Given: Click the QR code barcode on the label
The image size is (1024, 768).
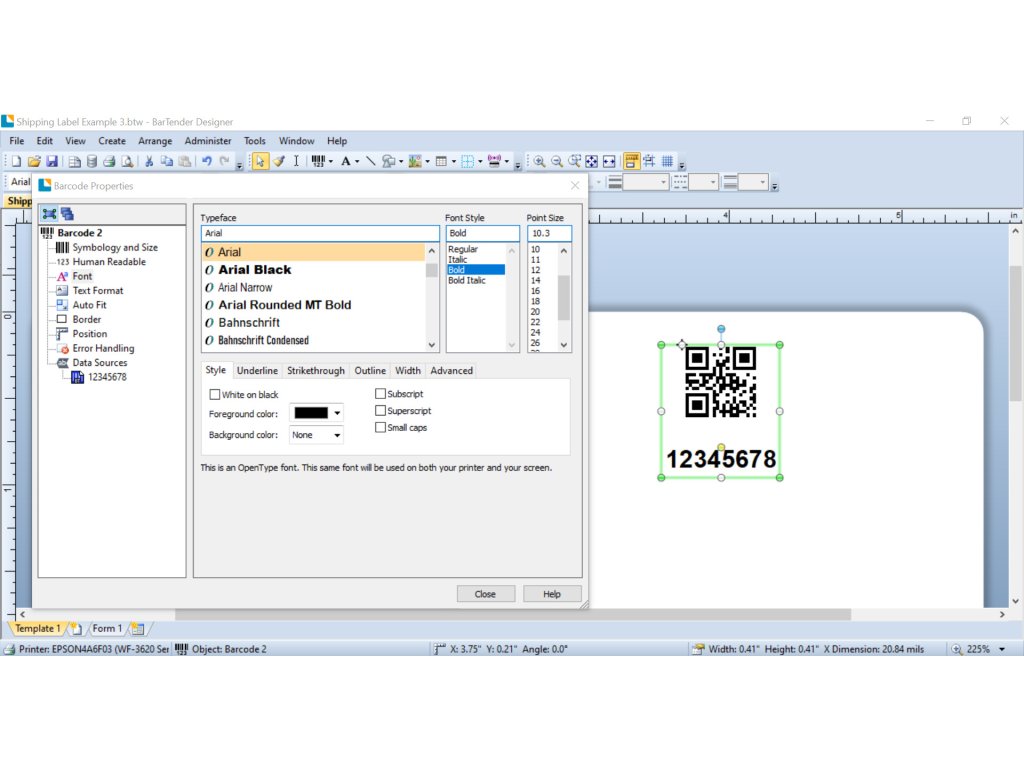Looking at the screenshot, I should [721, 382].
